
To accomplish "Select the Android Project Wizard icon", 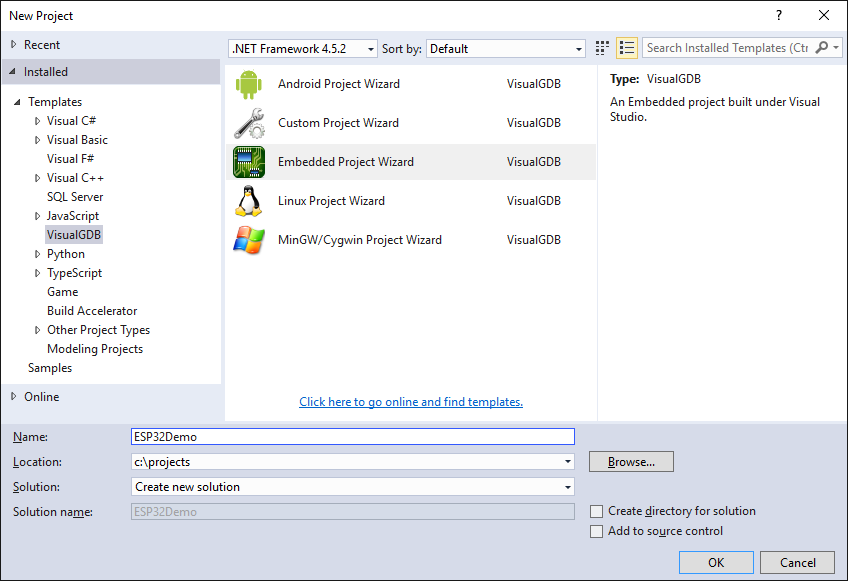I will [x=249, y=84].
